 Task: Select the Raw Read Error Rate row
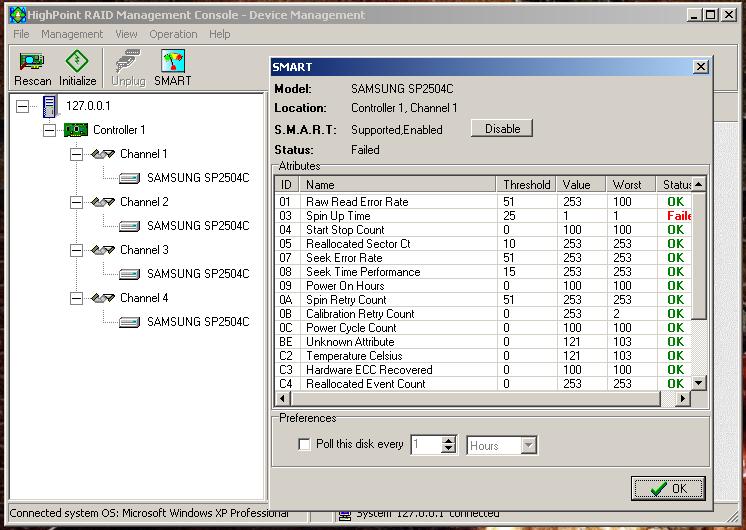tap(483, 202)
